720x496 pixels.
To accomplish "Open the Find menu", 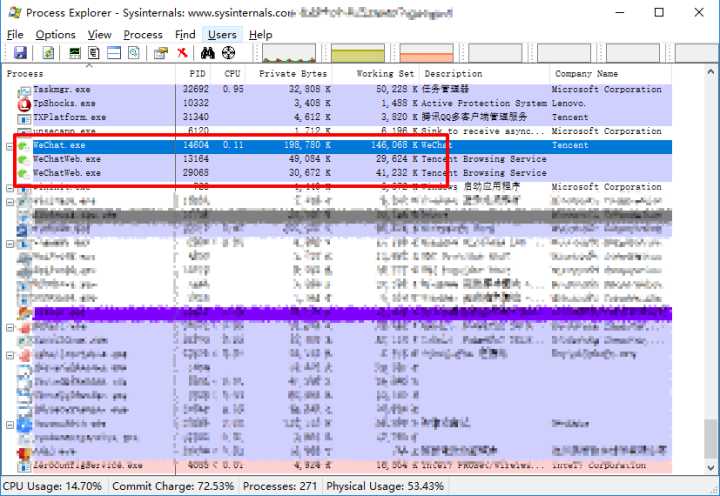I will (185, 35).
